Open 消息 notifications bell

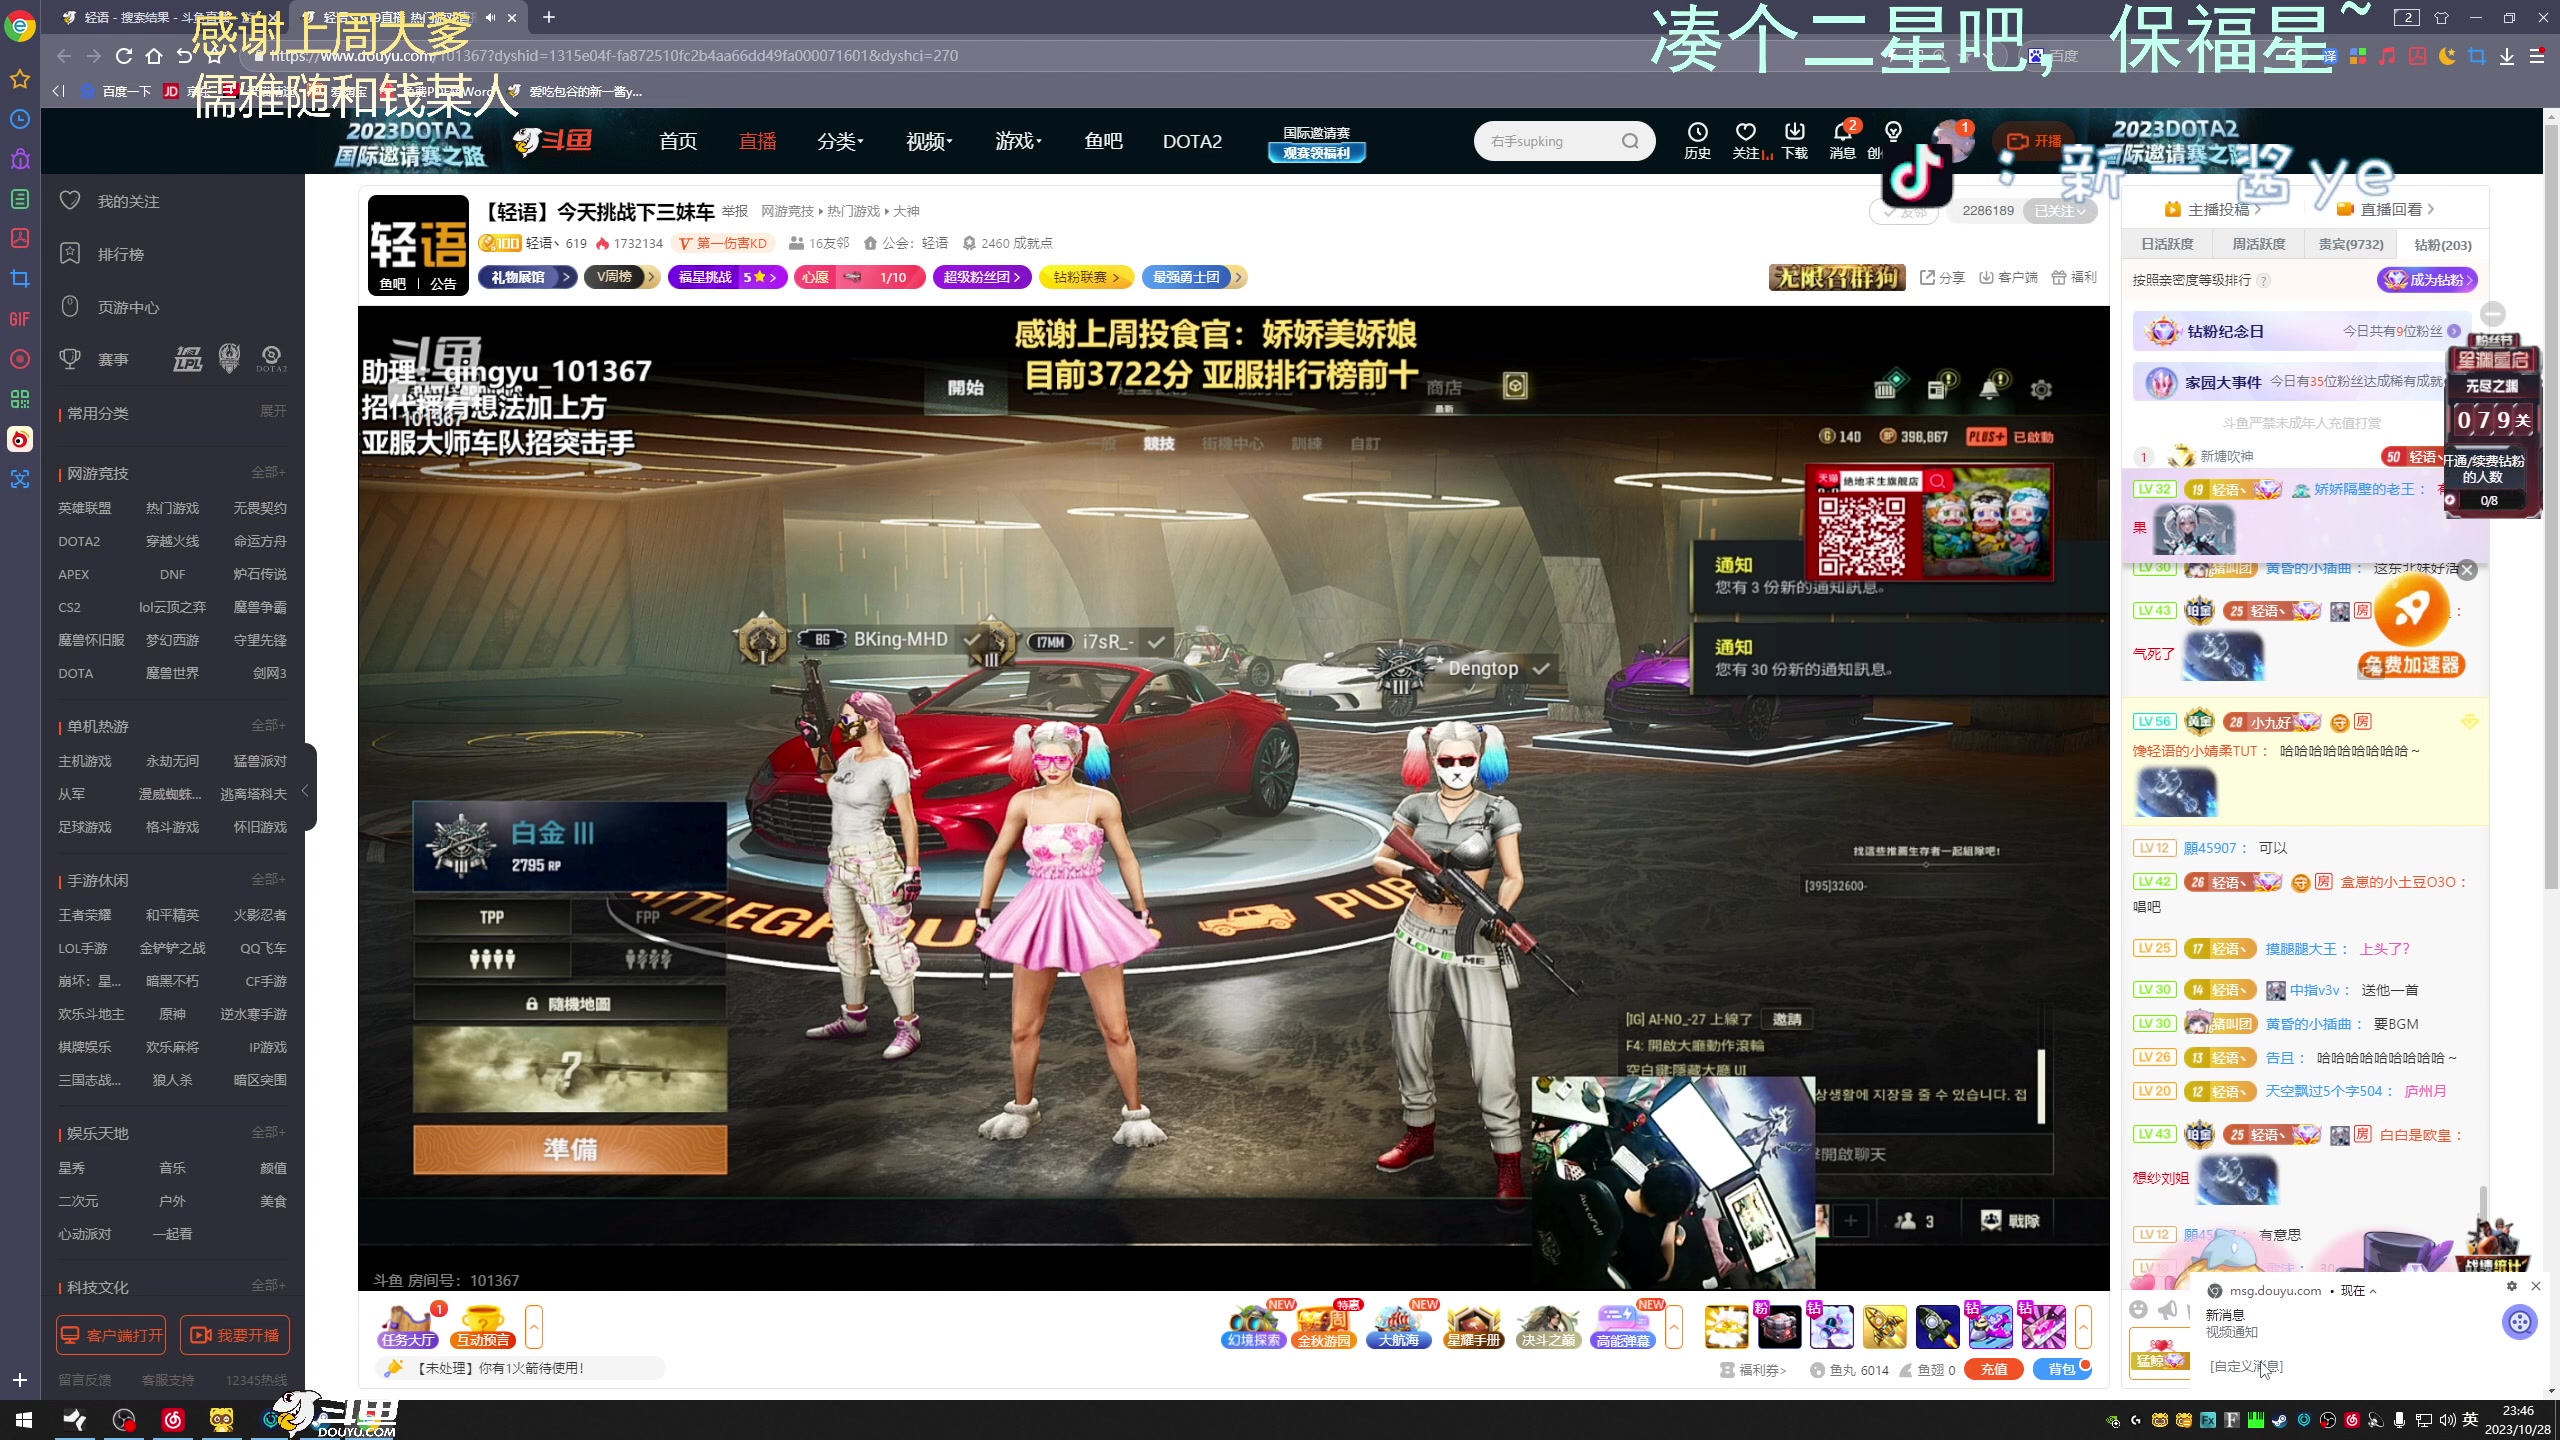tap(1842, 140)
